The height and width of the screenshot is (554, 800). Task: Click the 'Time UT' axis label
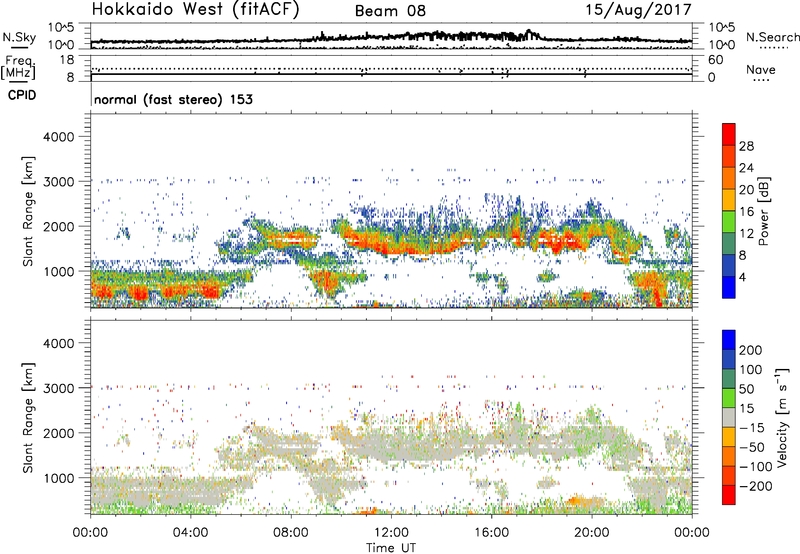(391, 548)
